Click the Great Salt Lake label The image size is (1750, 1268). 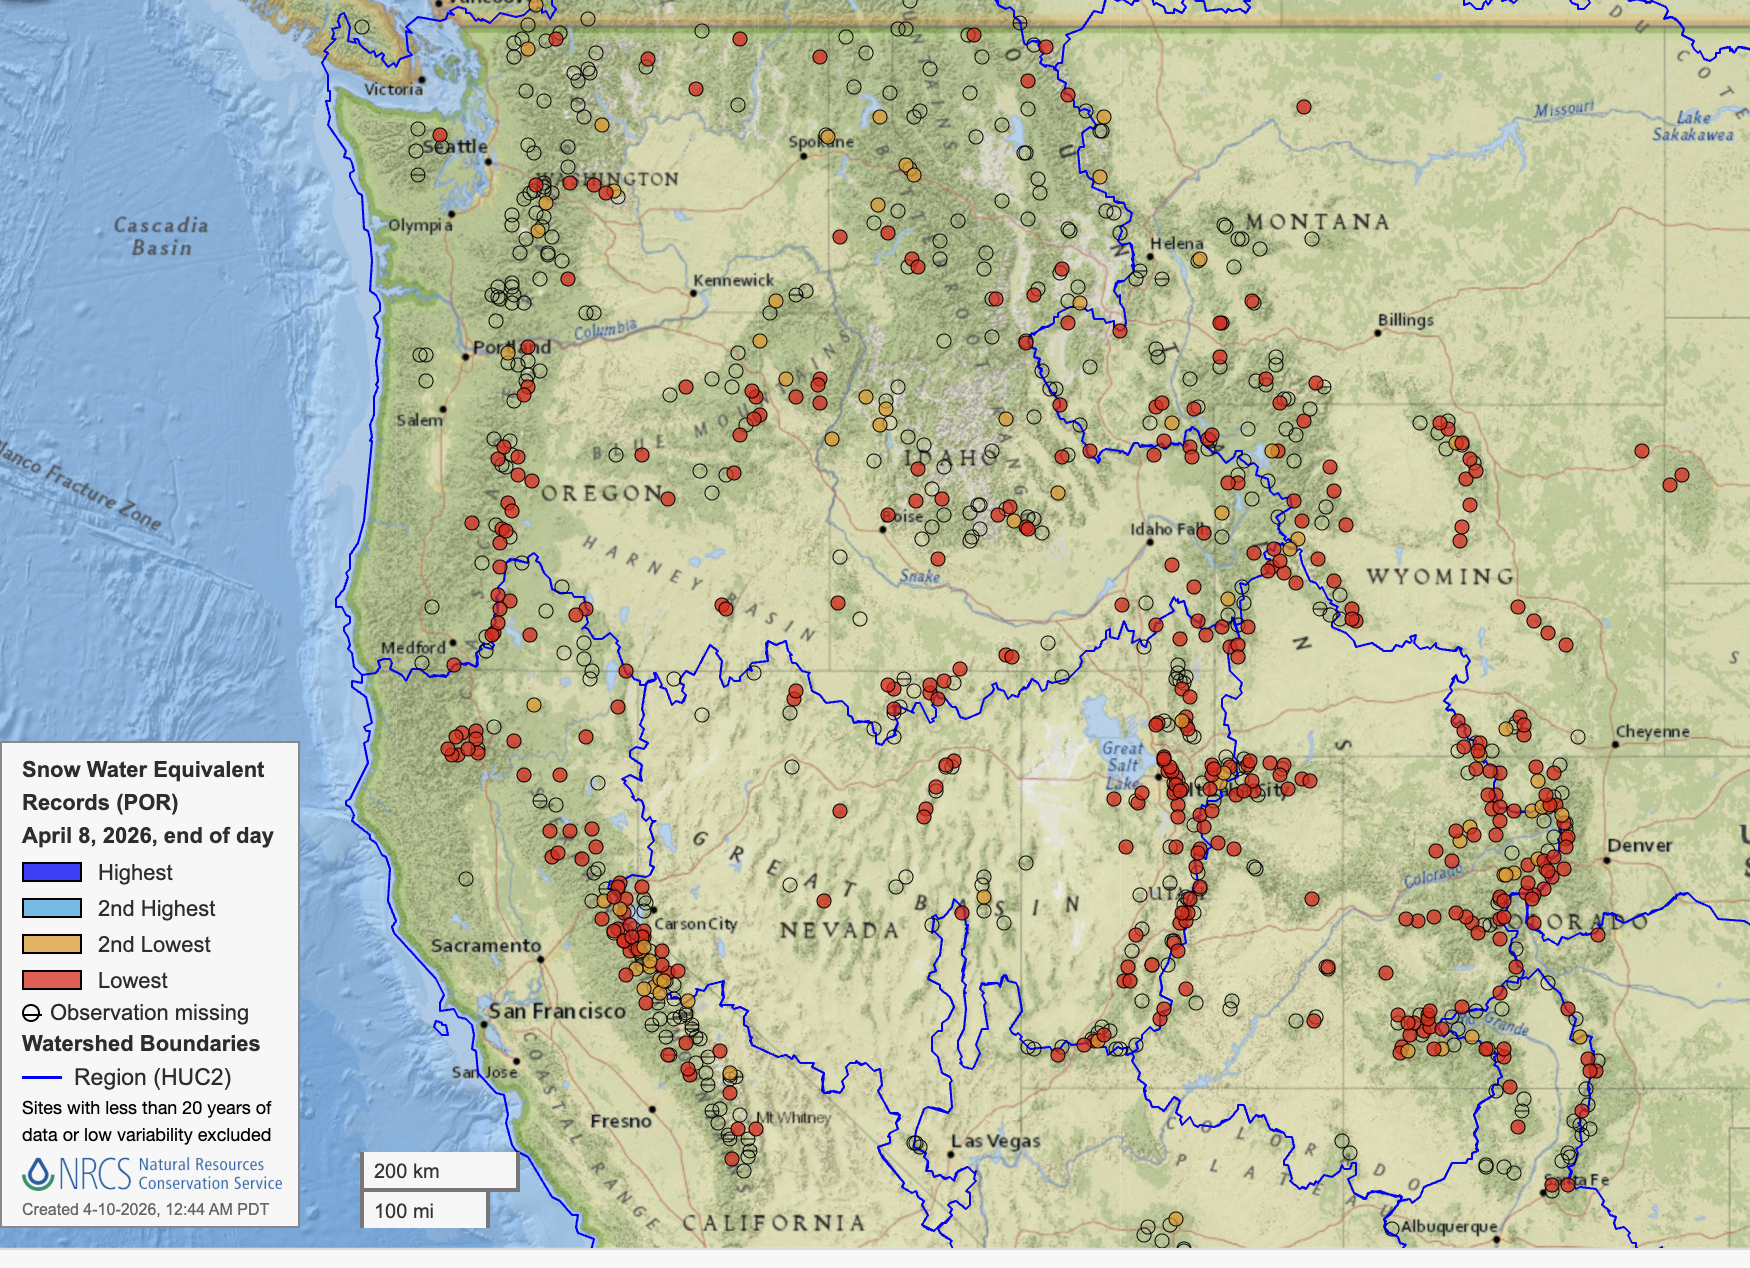coord(1122,765)
